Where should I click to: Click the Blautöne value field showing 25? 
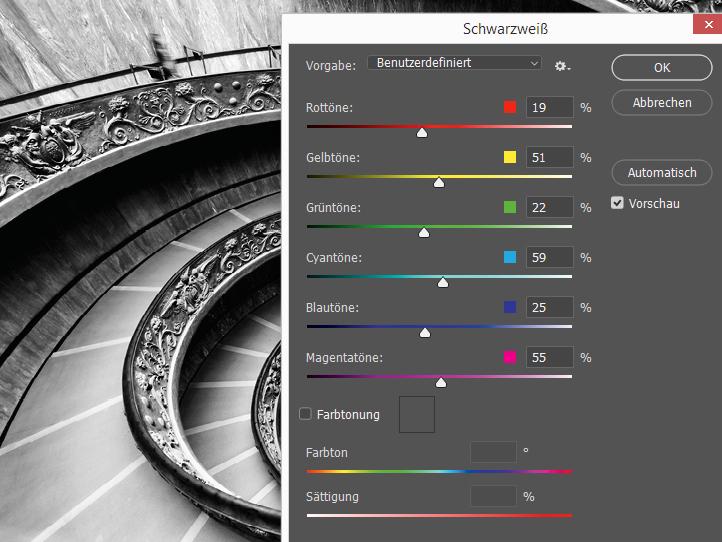pos(550,307)
